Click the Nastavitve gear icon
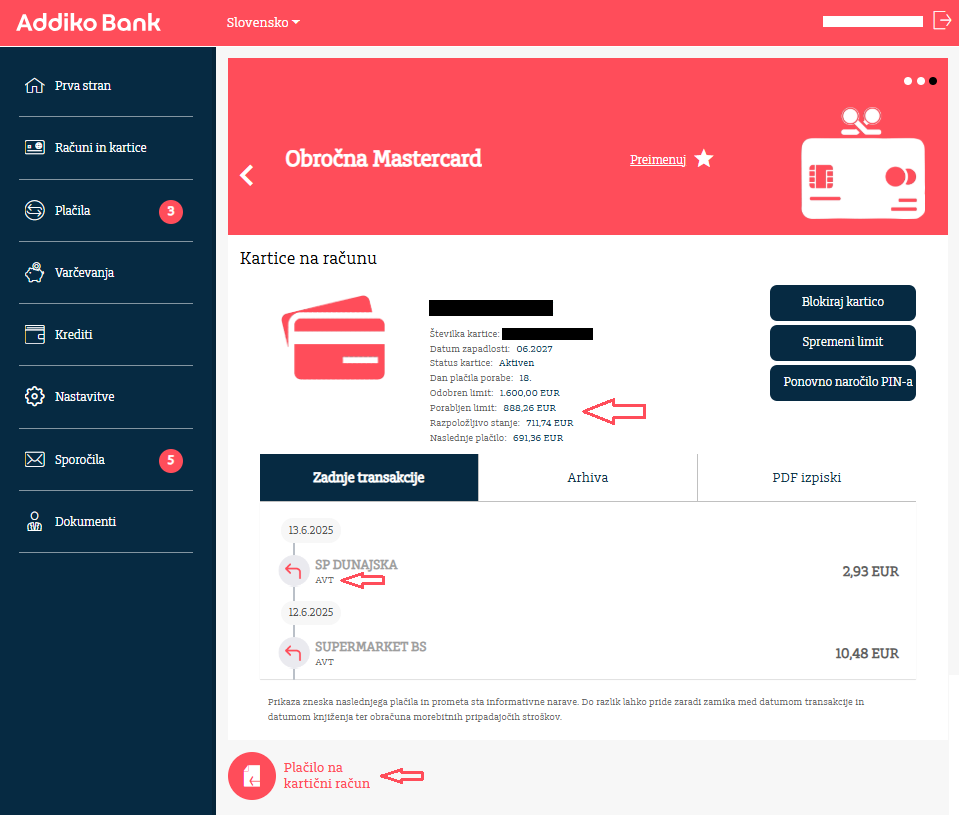The image size is (959, 815). (34, 396)
